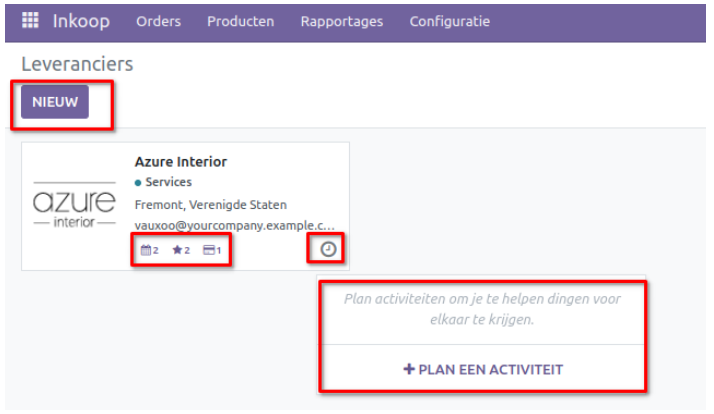Click the Leveranciers page heading

[77, 64]
